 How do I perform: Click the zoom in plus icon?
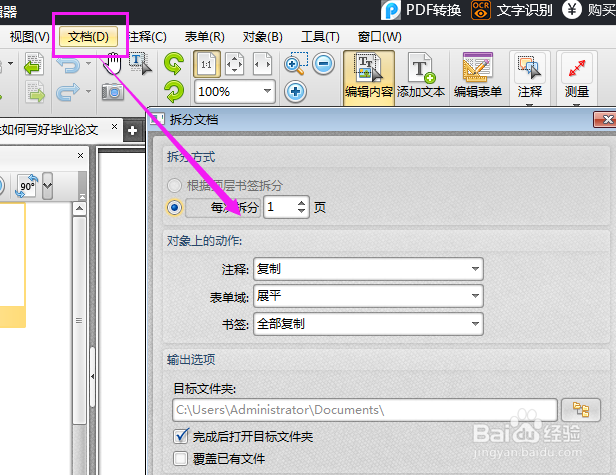tap(295, 92)
